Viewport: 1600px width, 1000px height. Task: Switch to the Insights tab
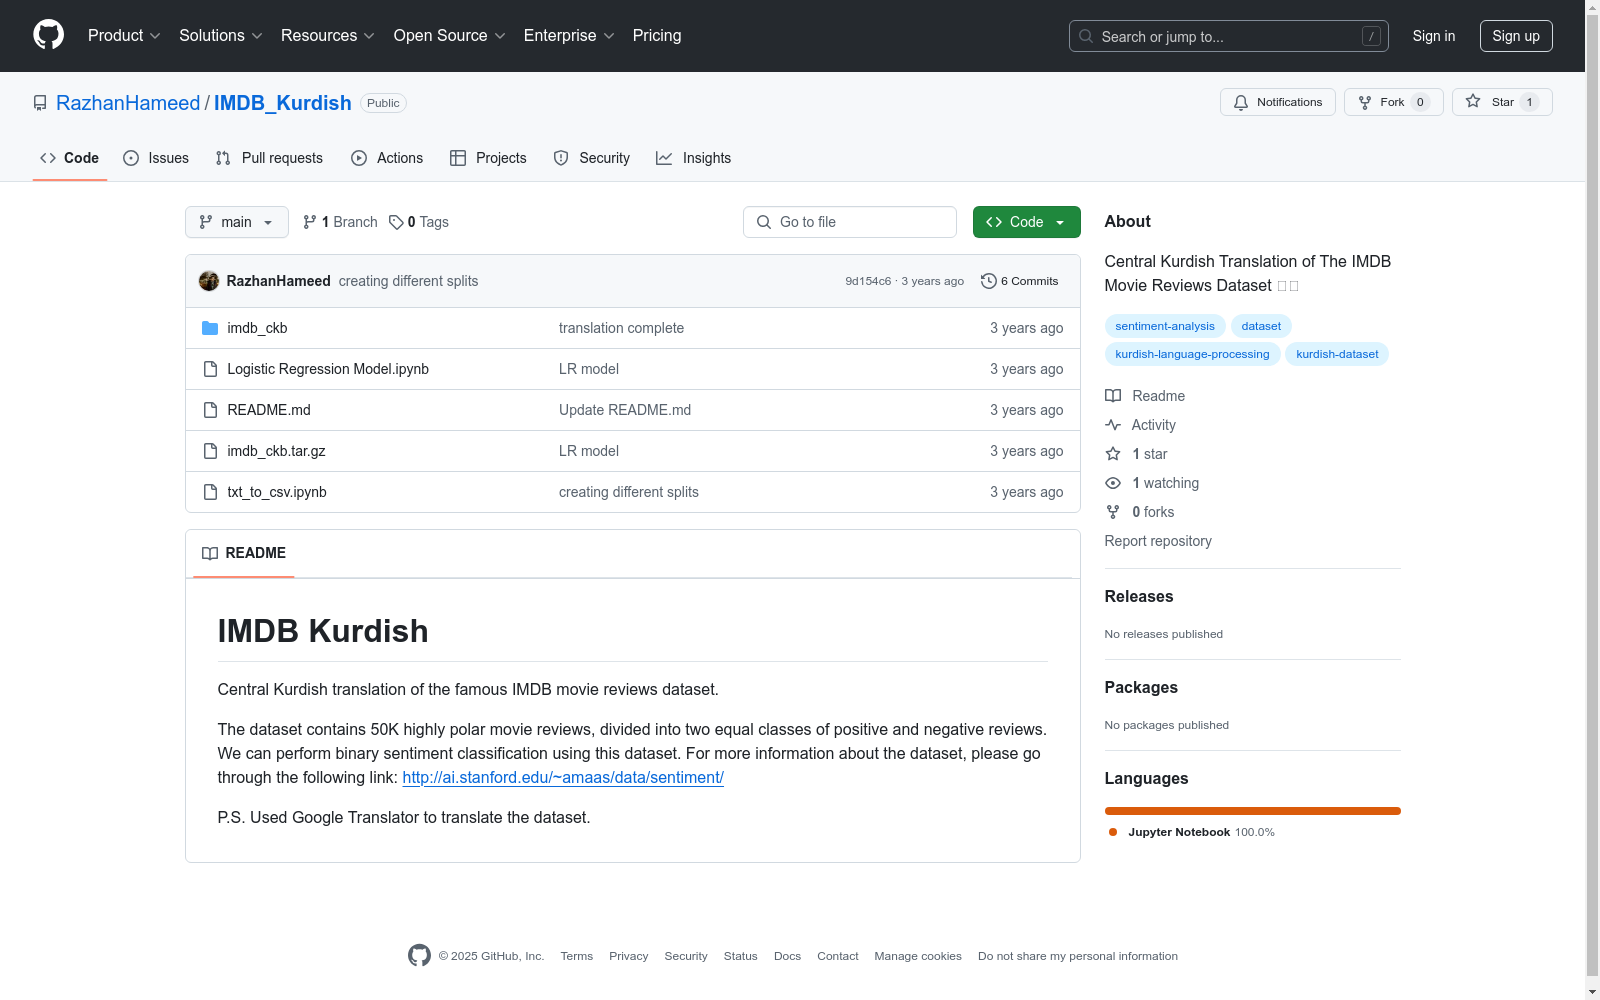click(693, 158)
